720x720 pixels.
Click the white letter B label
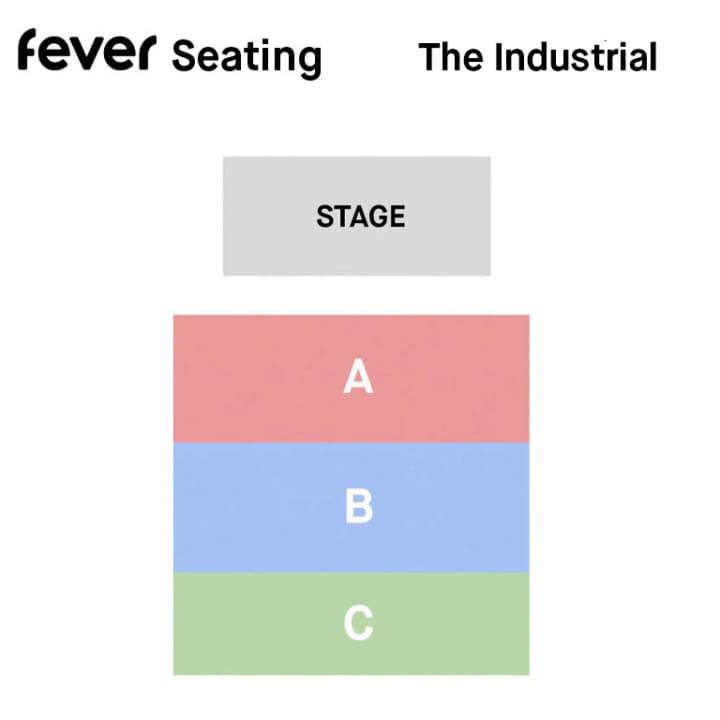click(x=359, y=506)
